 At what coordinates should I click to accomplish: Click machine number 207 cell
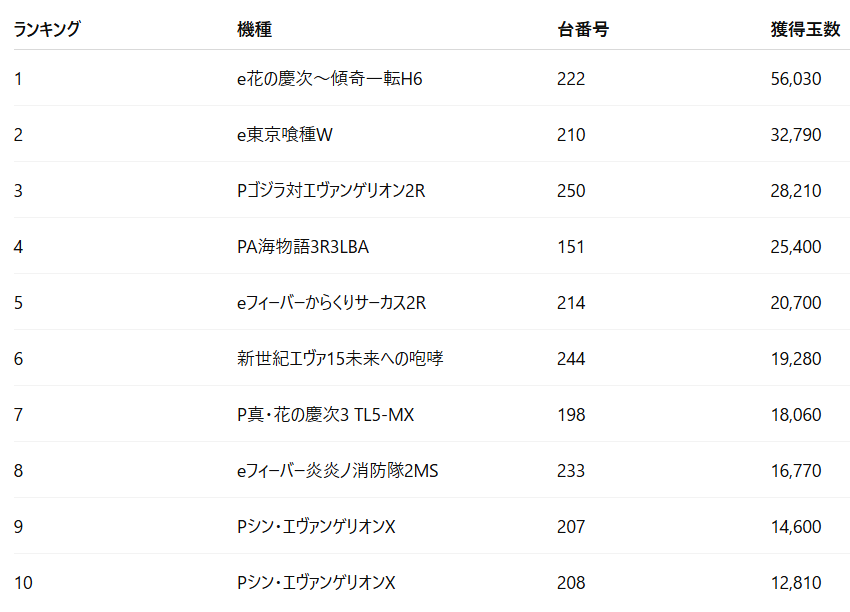pyautogui.click(x=571, y=527)
